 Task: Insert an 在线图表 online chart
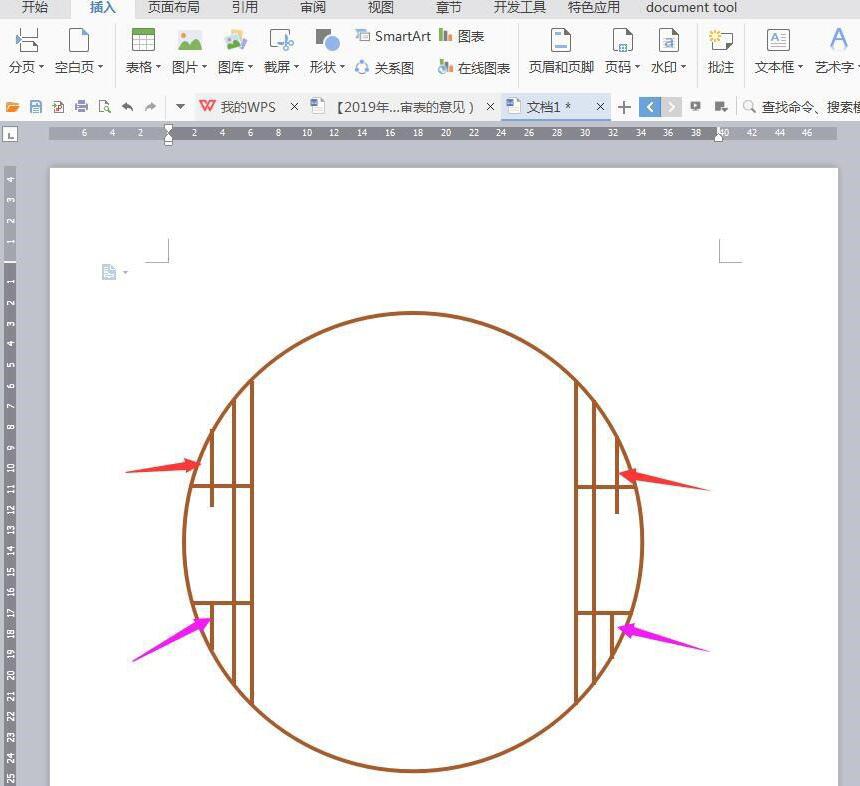pyautogui.click(x=474, y=67)
